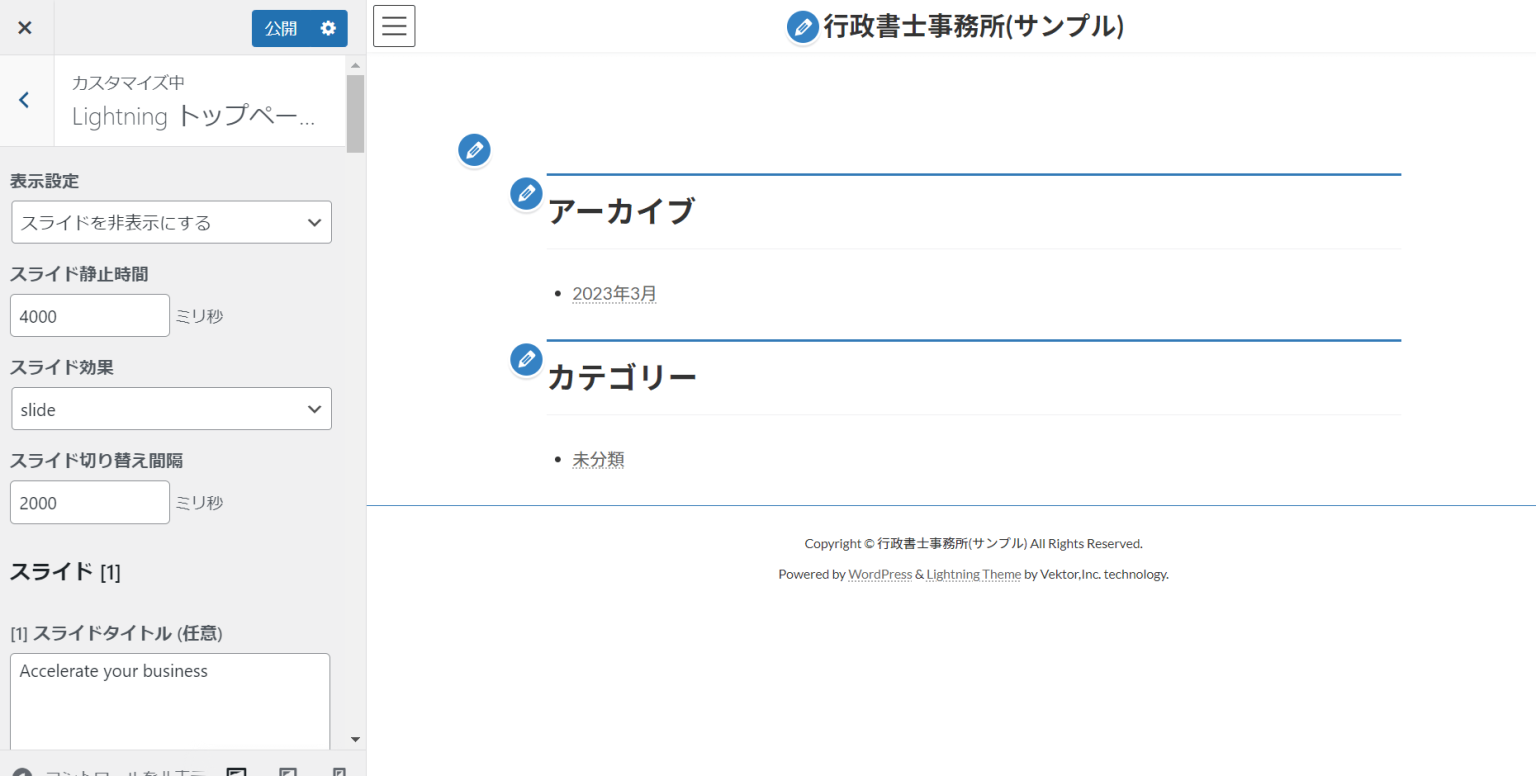This screenshot has height=776, width=1536.
Task: Click the gear icon beside 公開
Action: coord(328,28)
